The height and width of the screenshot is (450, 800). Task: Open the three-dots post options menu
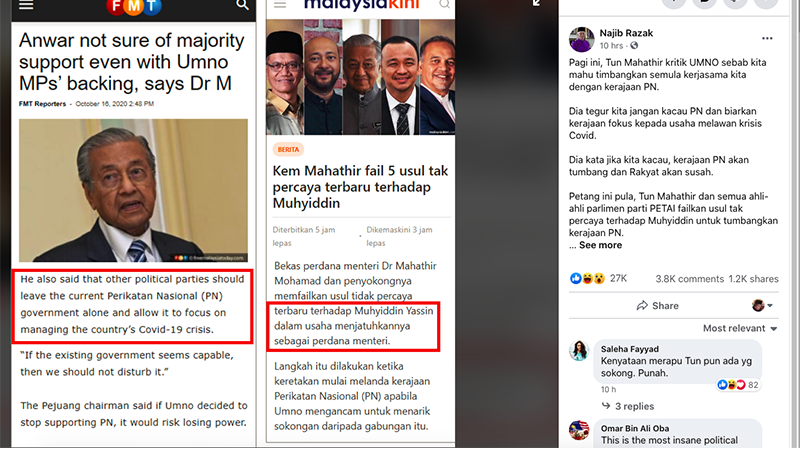(767, 39)
